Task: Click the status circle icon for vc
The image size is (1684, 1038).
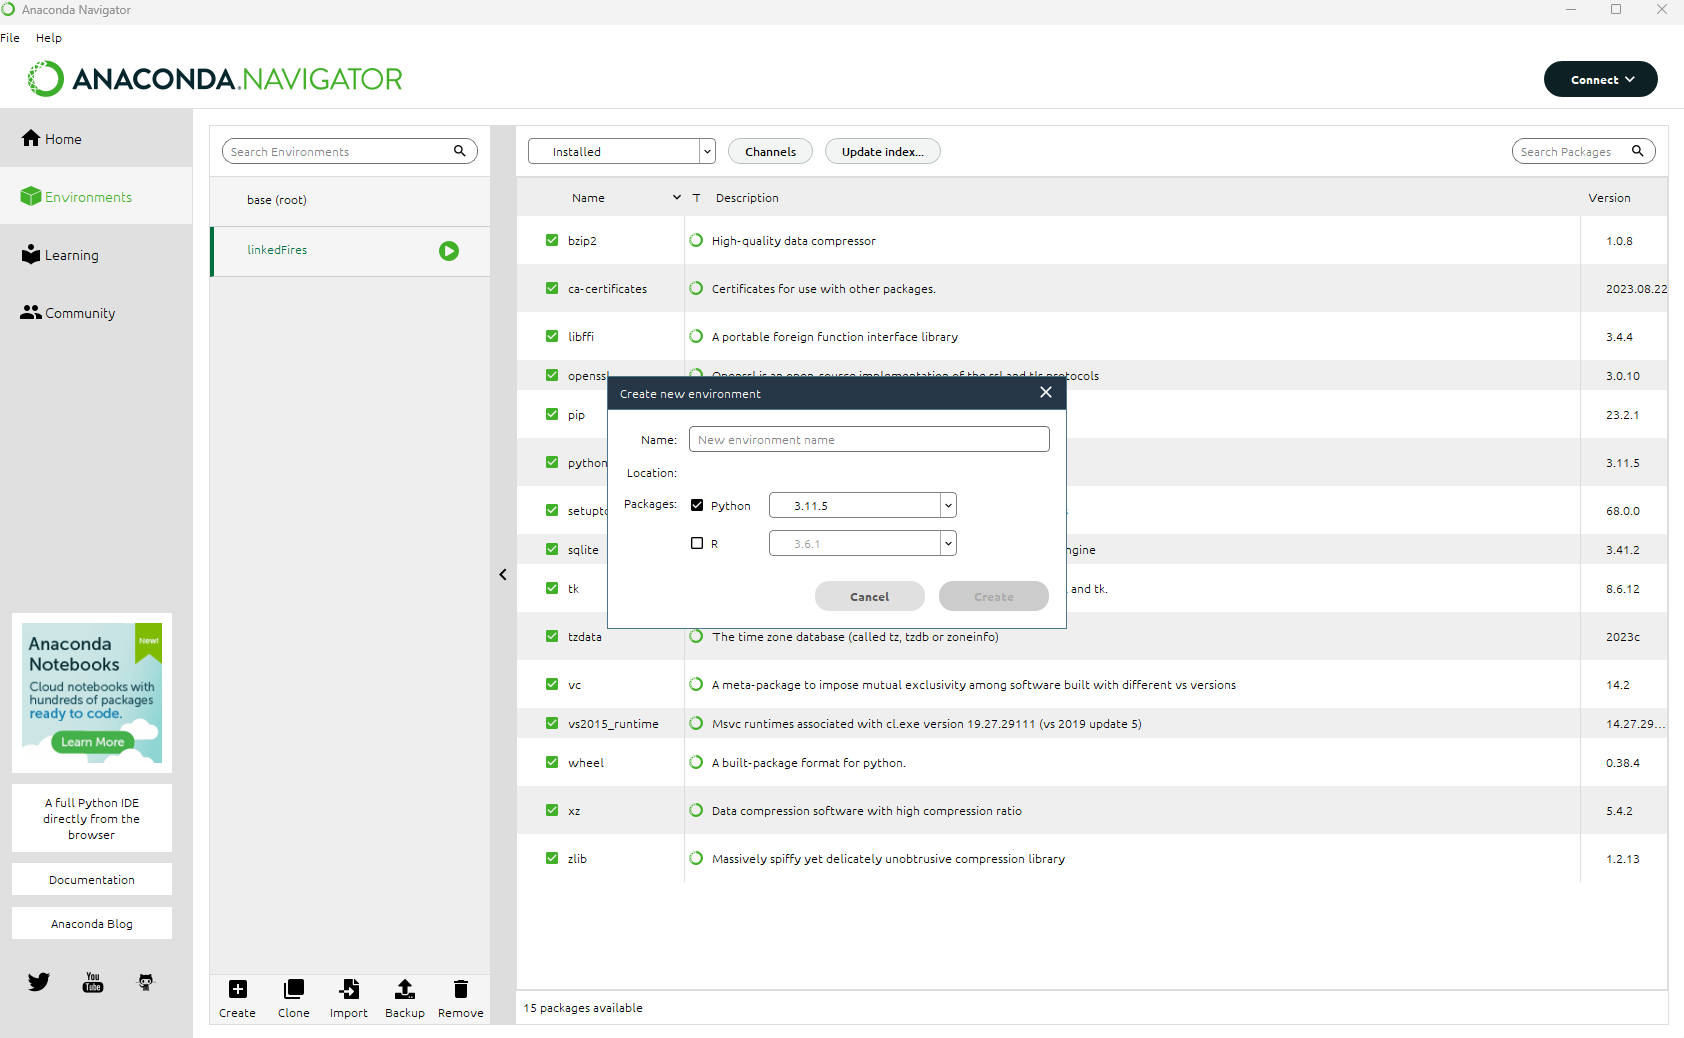Action: point(696,684)
